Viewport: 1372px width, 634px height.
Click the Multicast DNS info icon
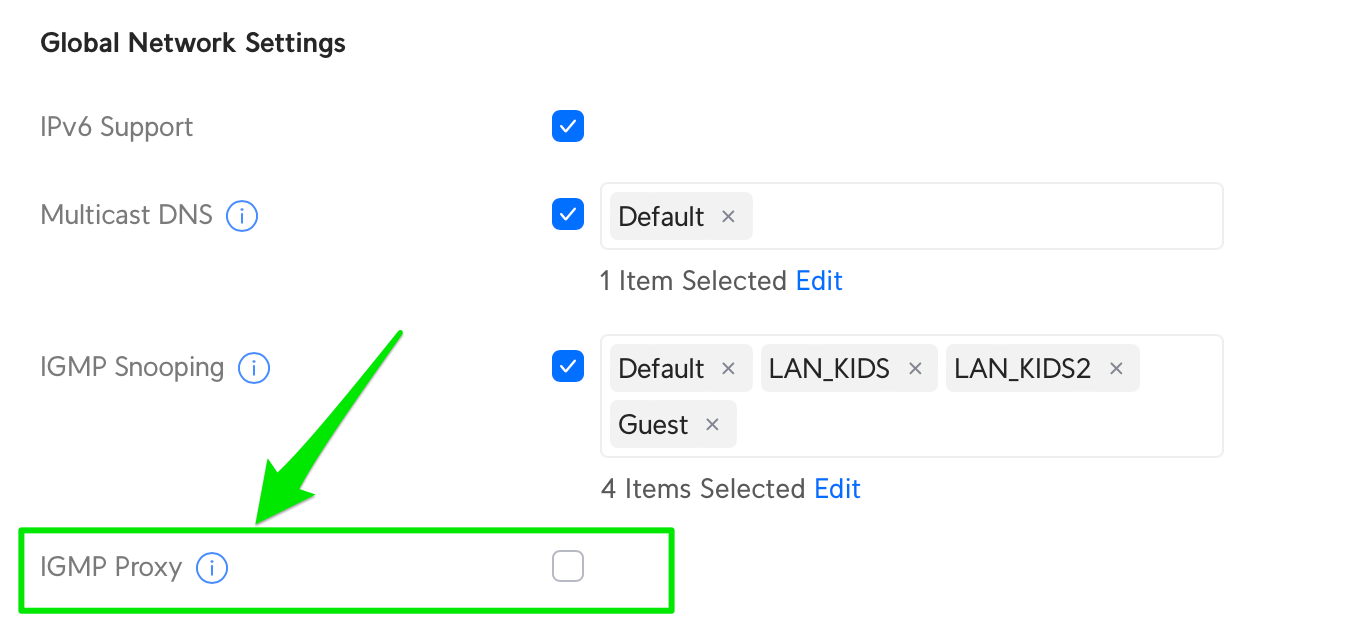242,216
